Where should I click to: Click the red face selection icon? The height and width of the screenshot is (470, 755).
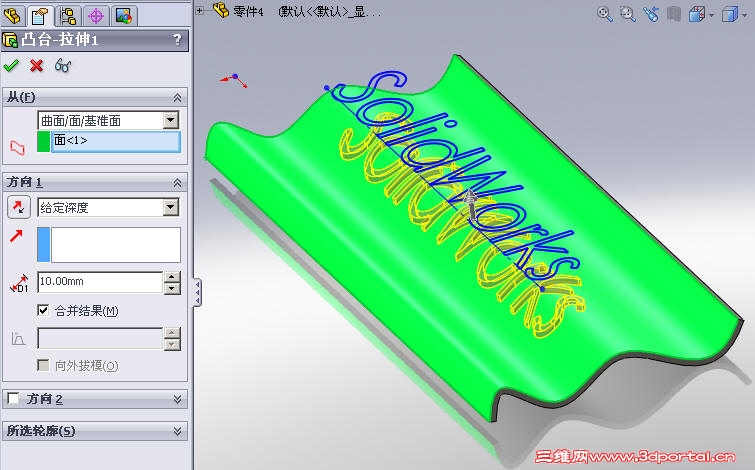click(x=17, y=147)
